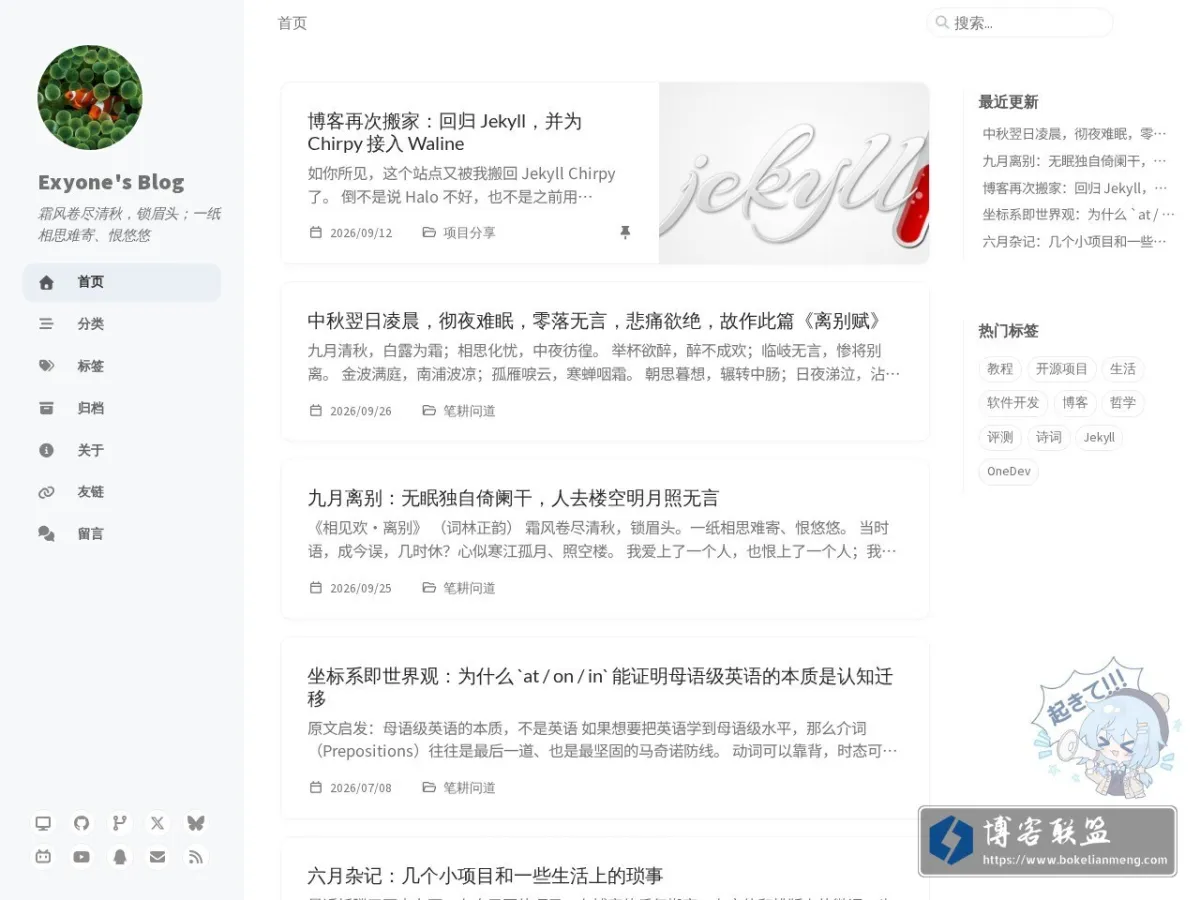Click the calendar icon beside 2026/07/08
Screen dimensions: 1200x900
pos(316,788)
